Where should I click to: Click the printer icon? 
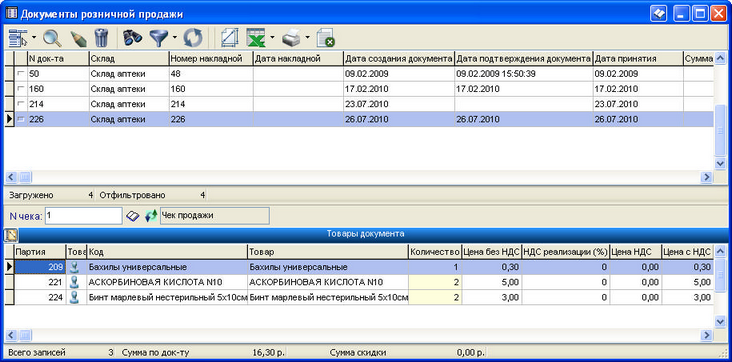[x=292, y=38]
